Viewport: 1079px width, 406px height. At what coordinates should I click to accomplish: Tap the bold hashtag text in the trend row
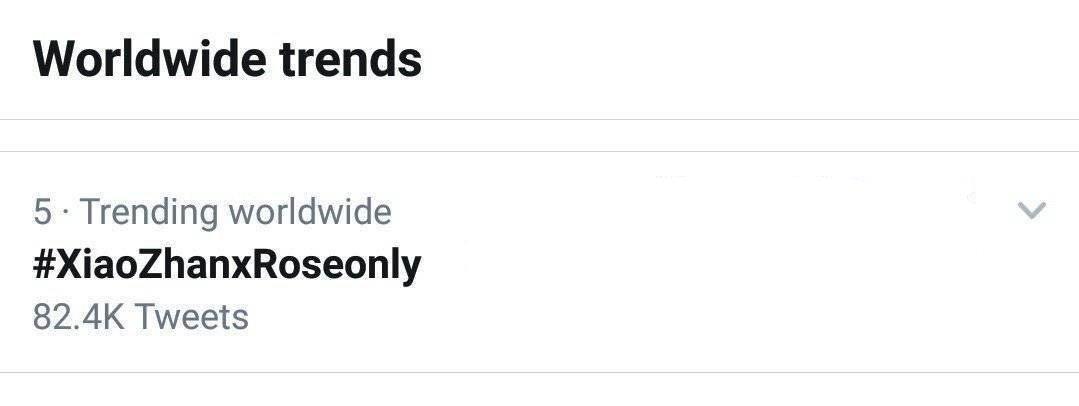click(227, 265)
